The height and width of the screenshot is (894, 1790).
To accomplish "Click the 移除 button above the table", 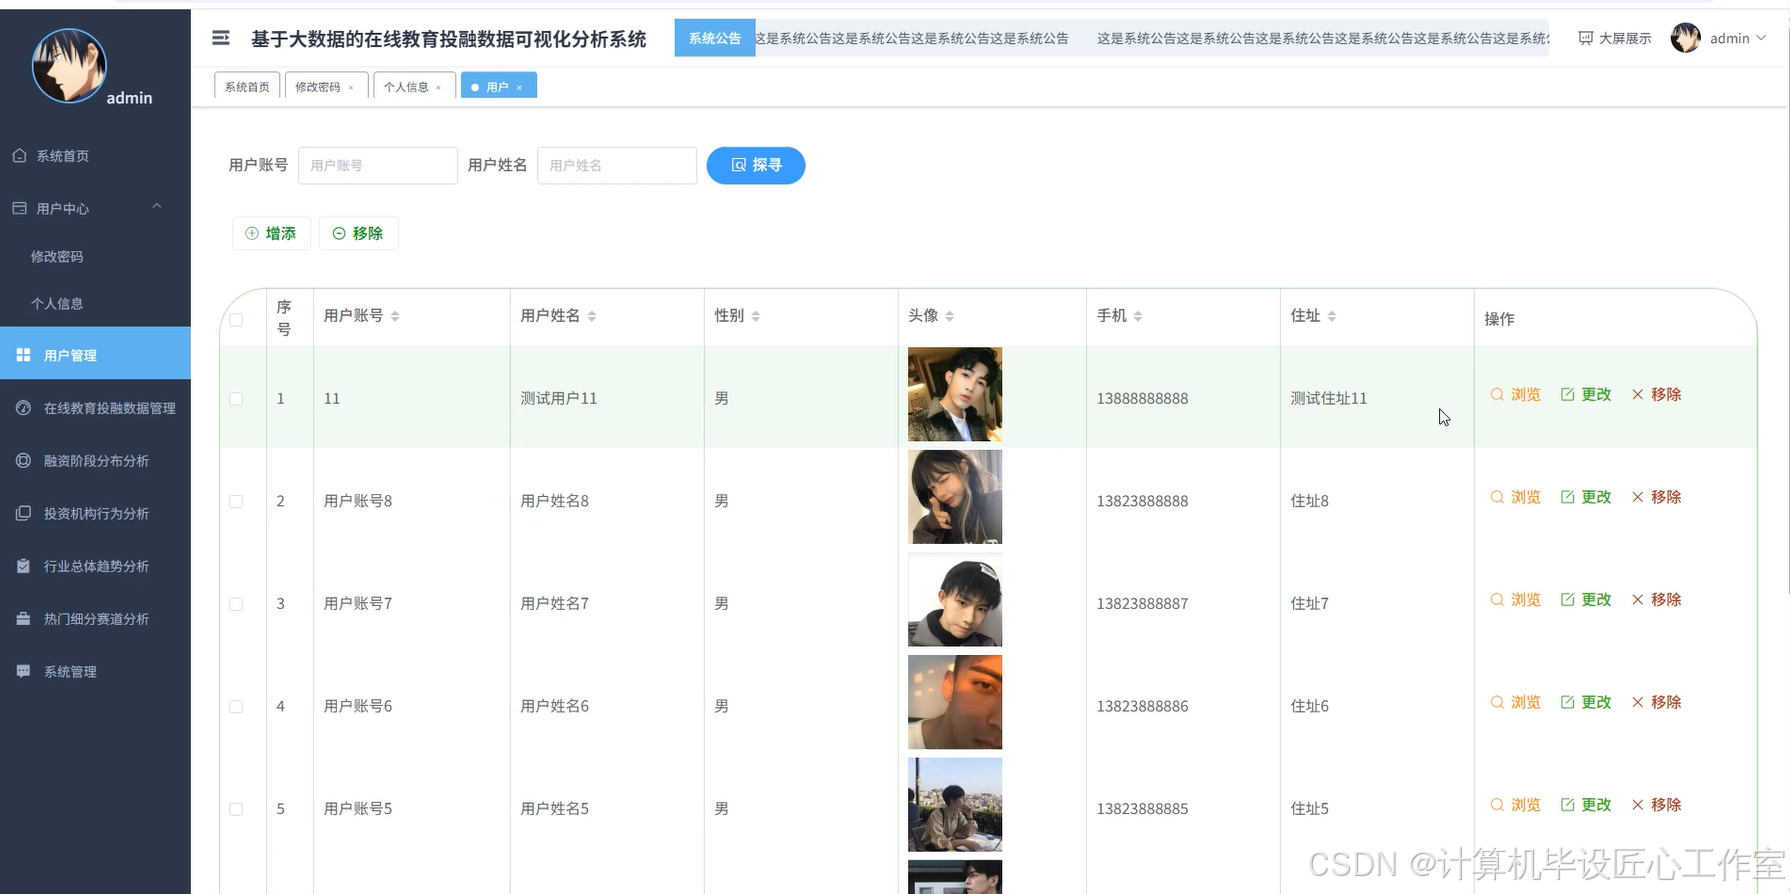I will [358, 233].
